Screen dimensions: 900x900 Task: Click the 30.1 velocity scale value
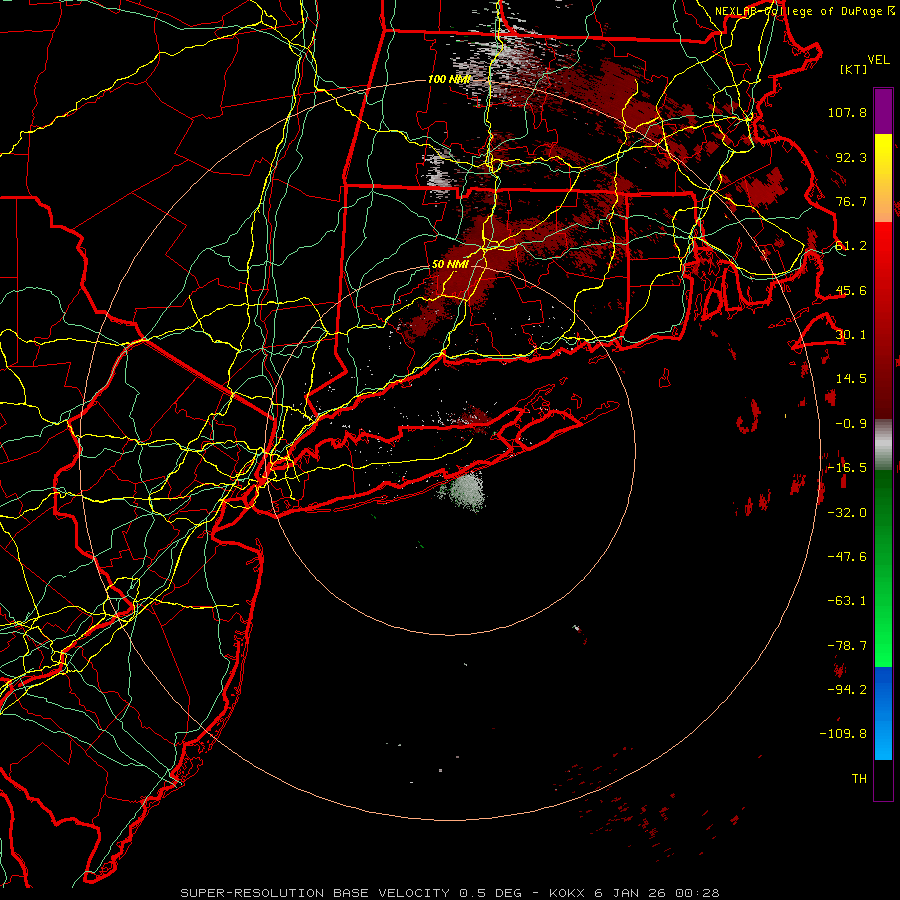tap(851, 335)
